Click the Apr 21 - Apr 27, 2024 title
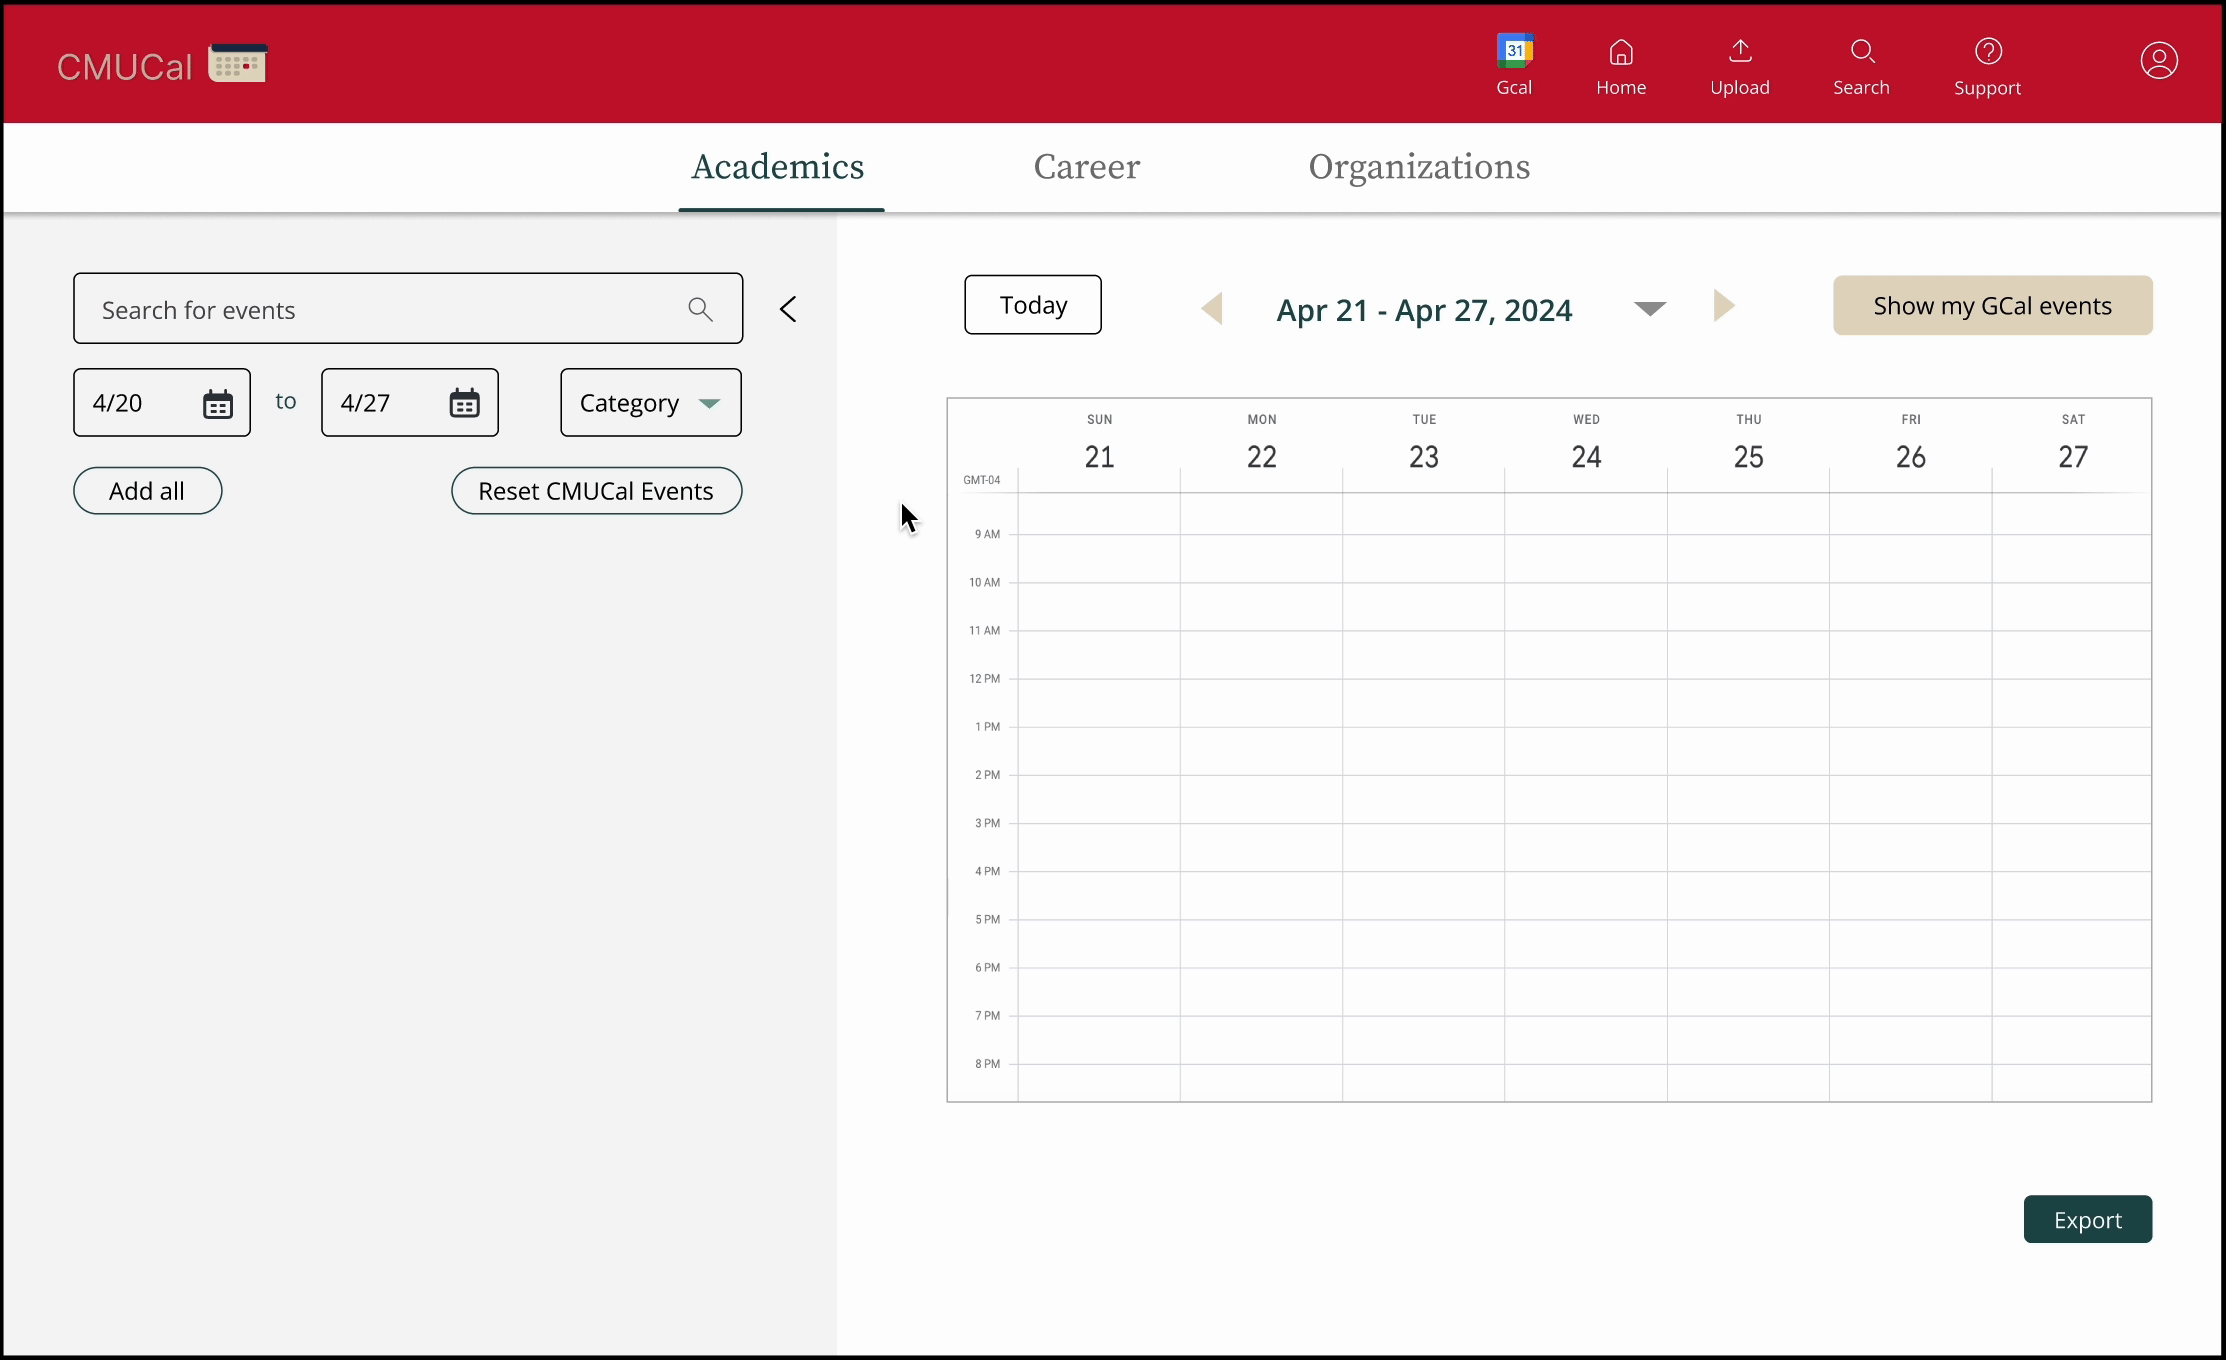The width and height of the screenshot is (2226, 1360). (1424, 310)
